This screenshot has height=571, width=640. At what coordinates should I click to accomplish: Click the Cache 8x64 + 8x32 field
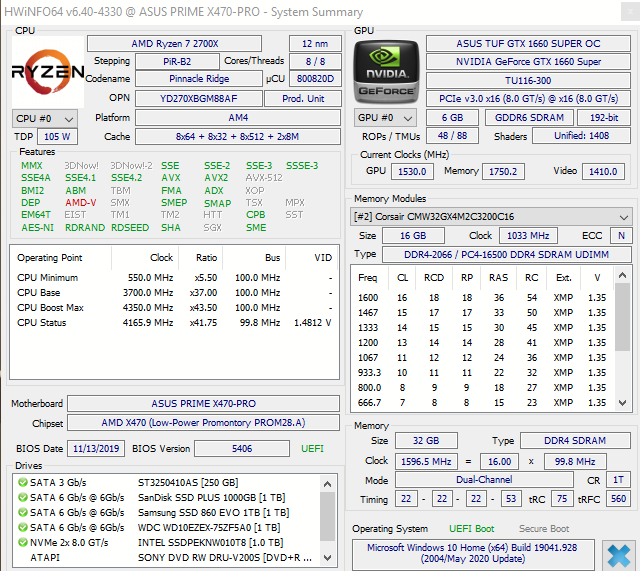[x=238, y=137]
